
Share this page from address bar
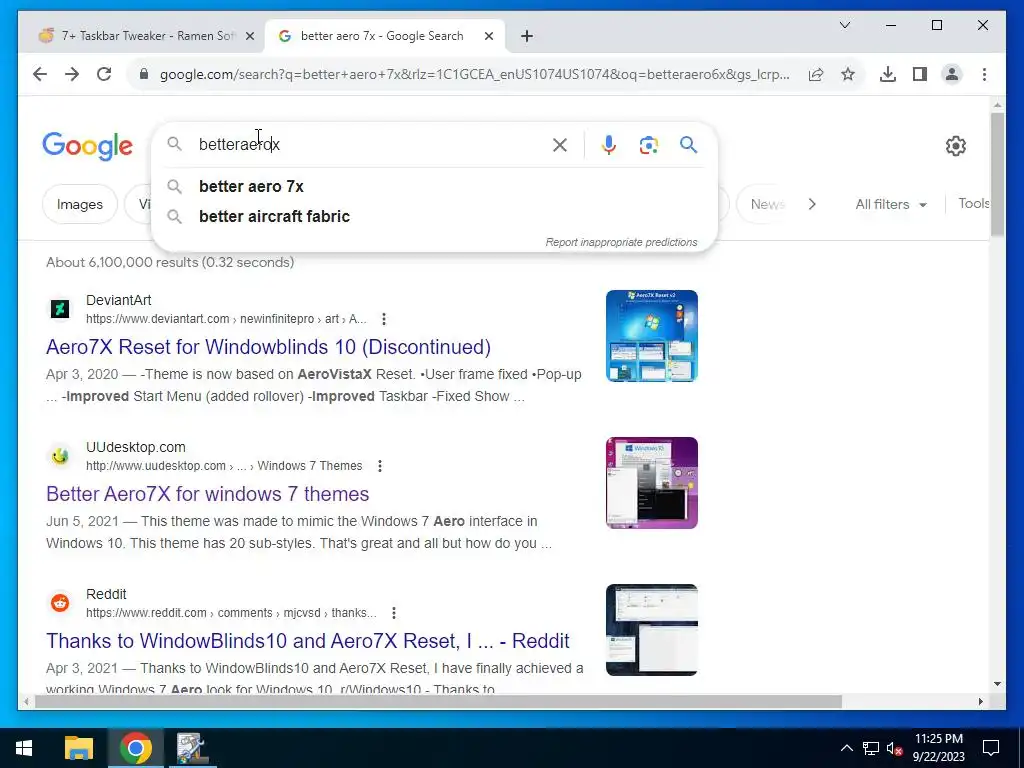(816, 74)
